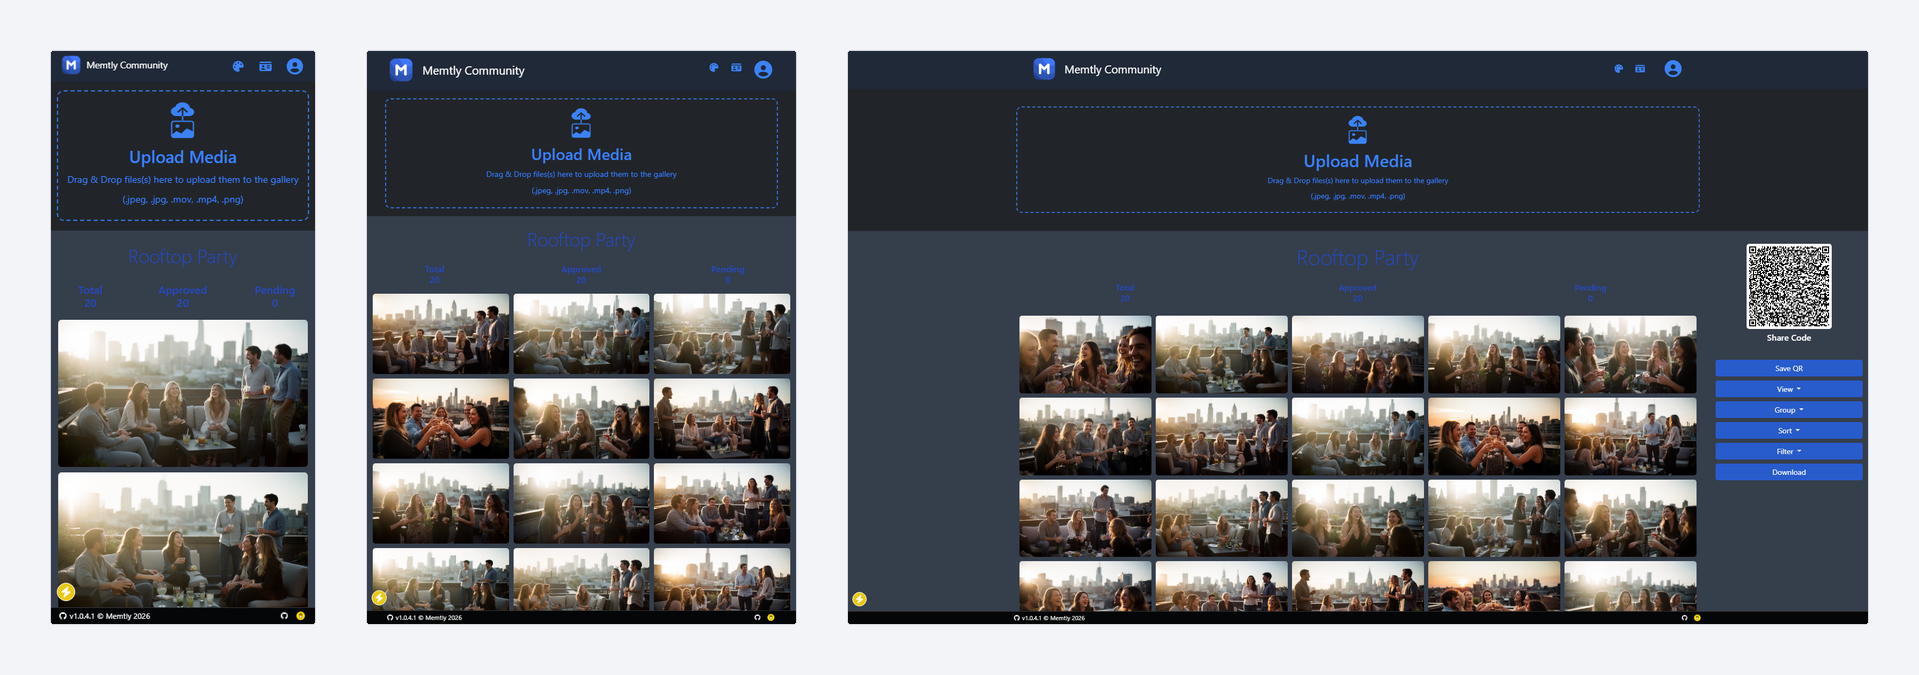Click the Memtly M logo in desktop view
The width and height of the screenshot is (1919, 675).
click(1044, 69)
